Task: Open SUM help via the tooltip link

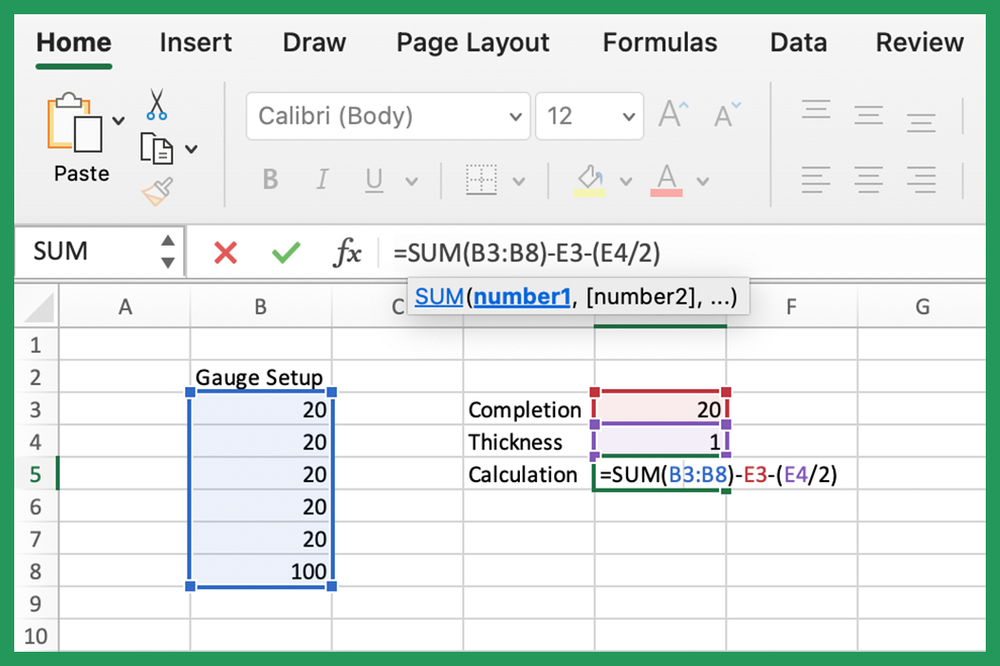Action: point(438,296)
